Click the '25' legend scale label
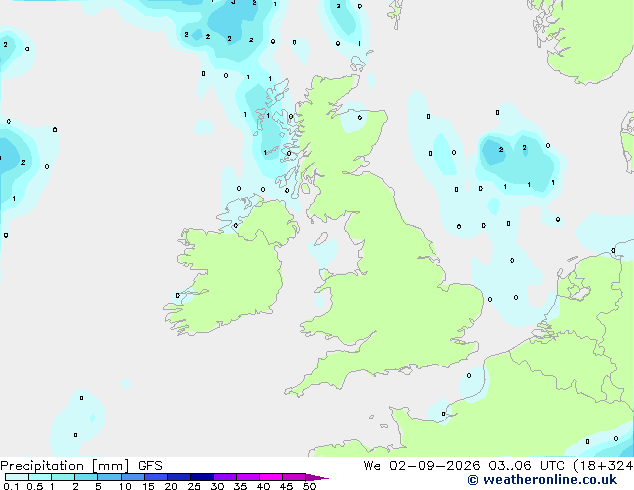 point(194,486)
